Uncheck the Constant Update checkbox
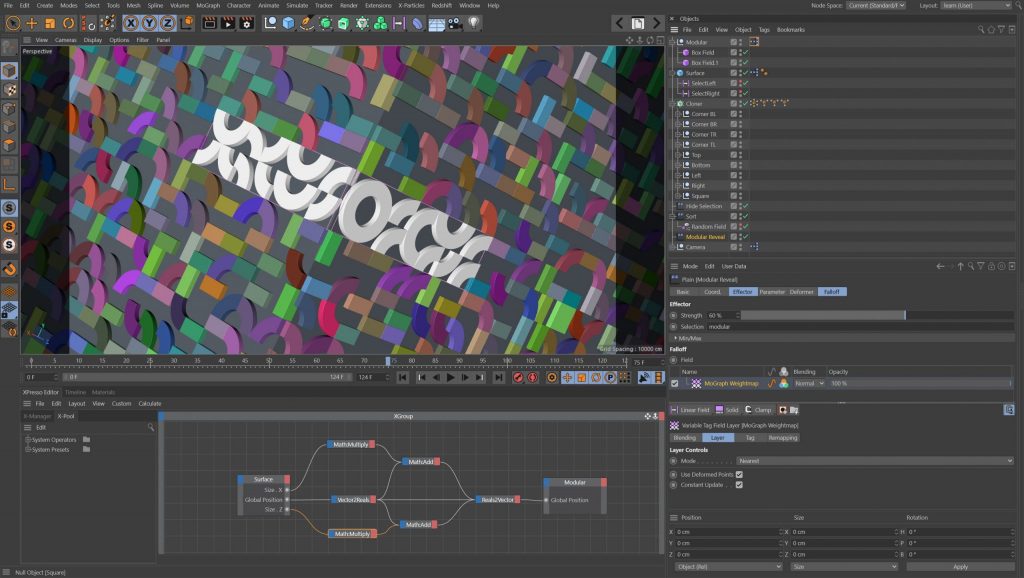The image size is (1024, 578). (x=739, y=485)
